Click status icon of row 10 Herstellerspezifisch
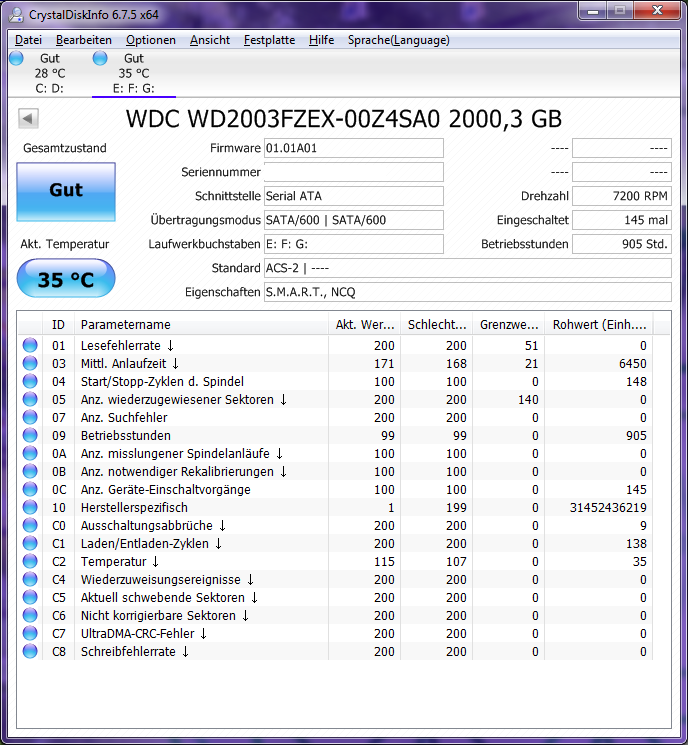This screenshot has height=745, width=688. click(30, 507)
